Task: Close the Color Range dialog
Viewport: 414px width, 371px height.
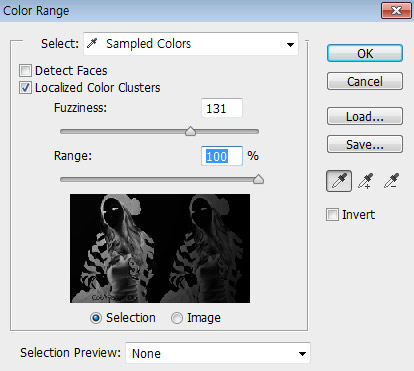Action: pyautogui.click(x=396, y=11)
